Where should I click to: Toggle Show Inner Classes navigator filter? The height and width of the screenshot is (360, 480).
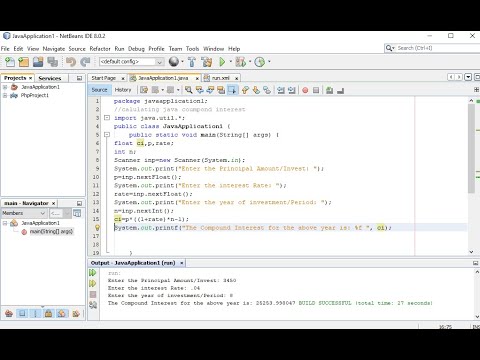pyautogui.click(x=62, y=313)
